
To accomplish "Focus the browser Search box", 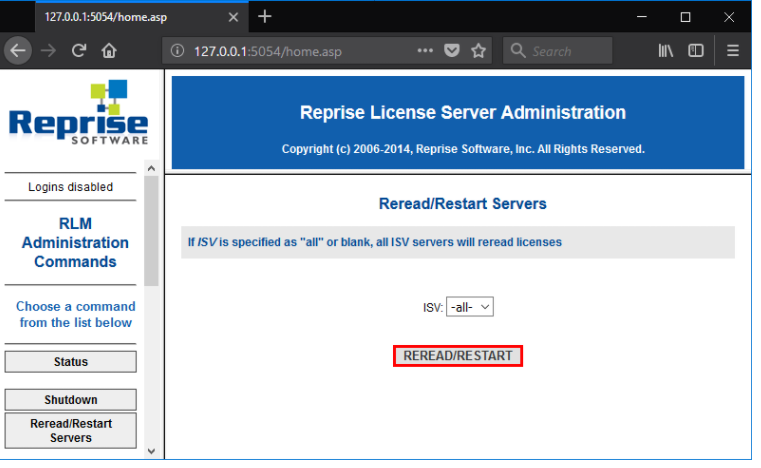I will tap(557, 51).
